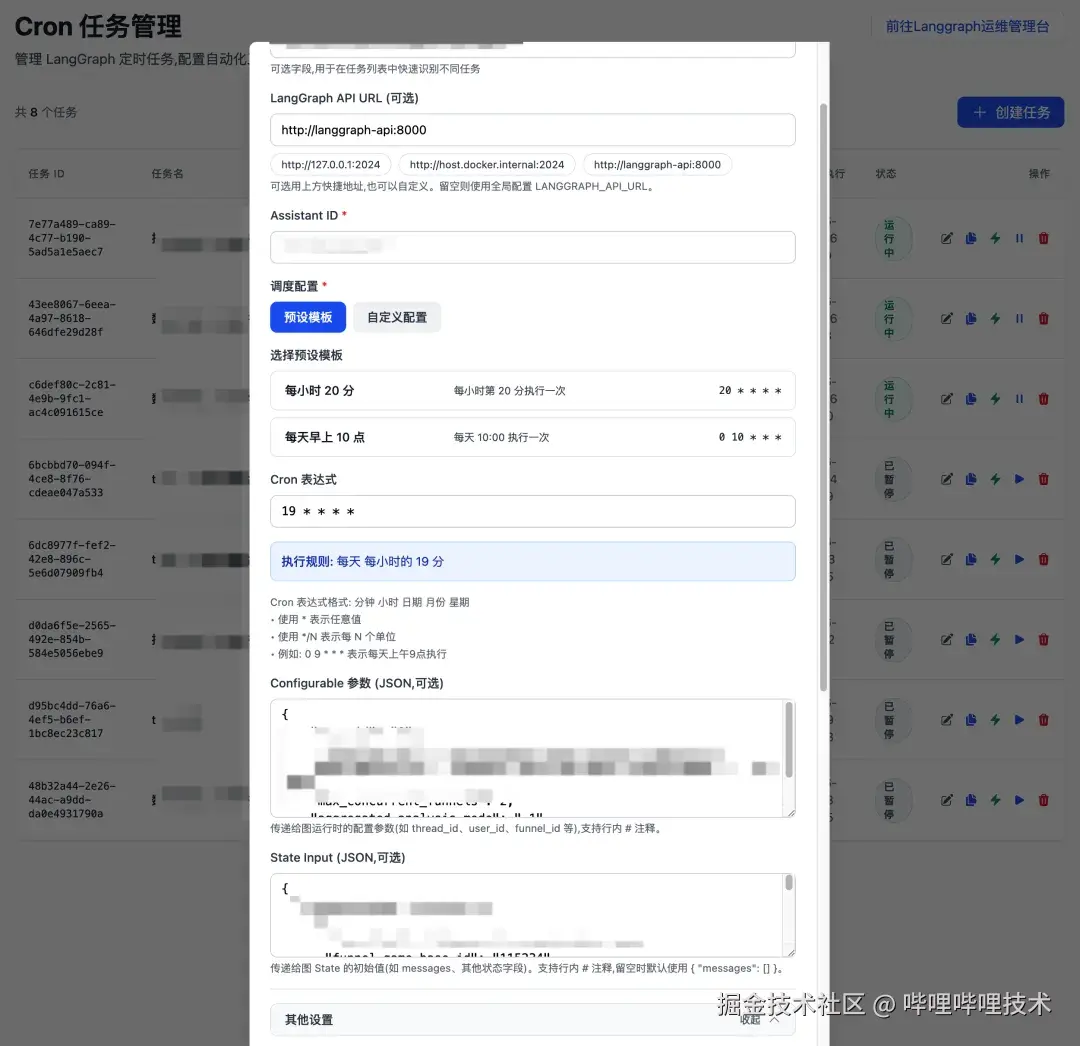
Task: Resume task 48b32a44
Action: (x=1019, y=800)
